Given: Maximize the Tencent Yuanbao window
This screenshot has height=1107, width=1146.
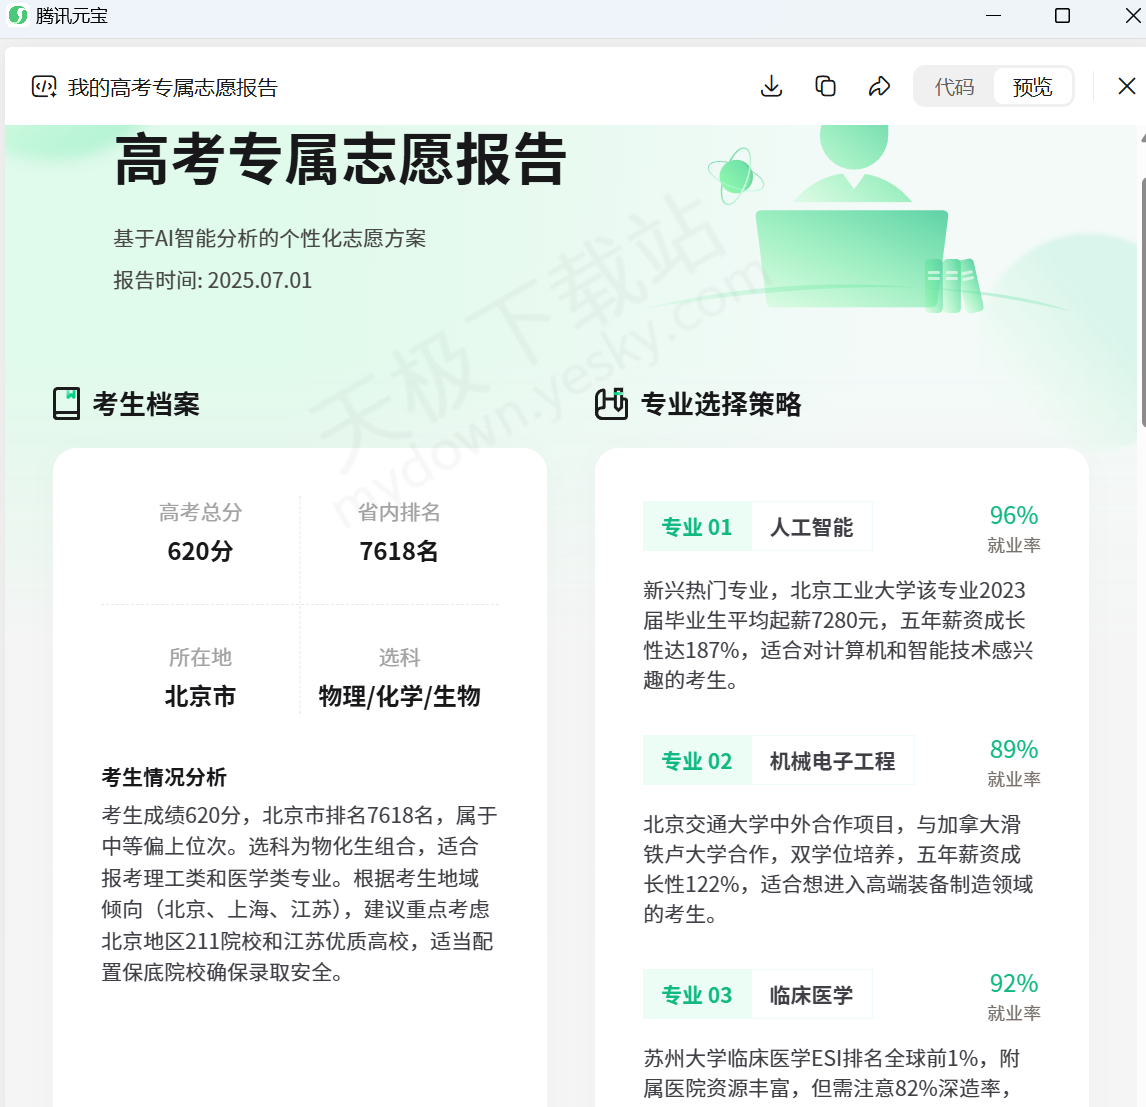Looking at the screenshot, I should tap(1062, 16).
